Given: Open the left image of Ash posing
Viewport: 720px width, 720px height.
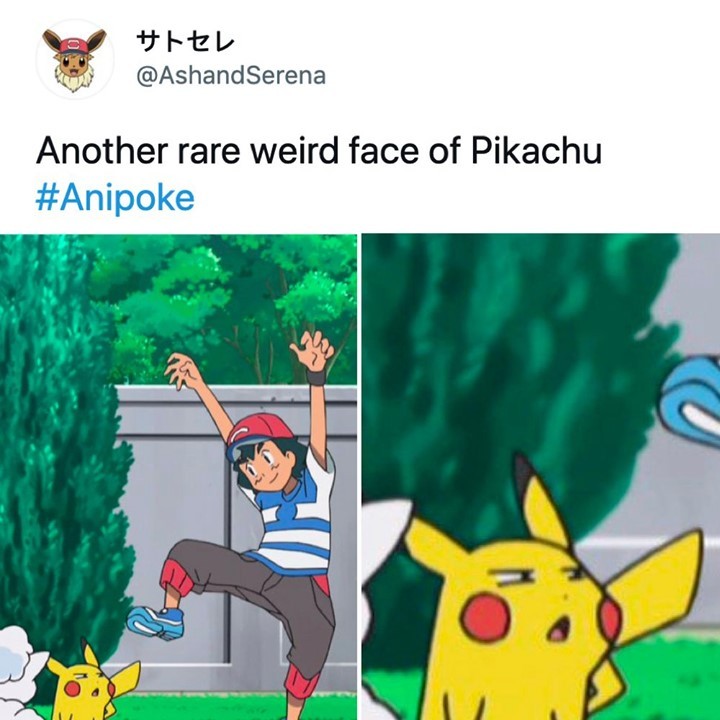Looking at the screenshot, I should click(178, 477).
